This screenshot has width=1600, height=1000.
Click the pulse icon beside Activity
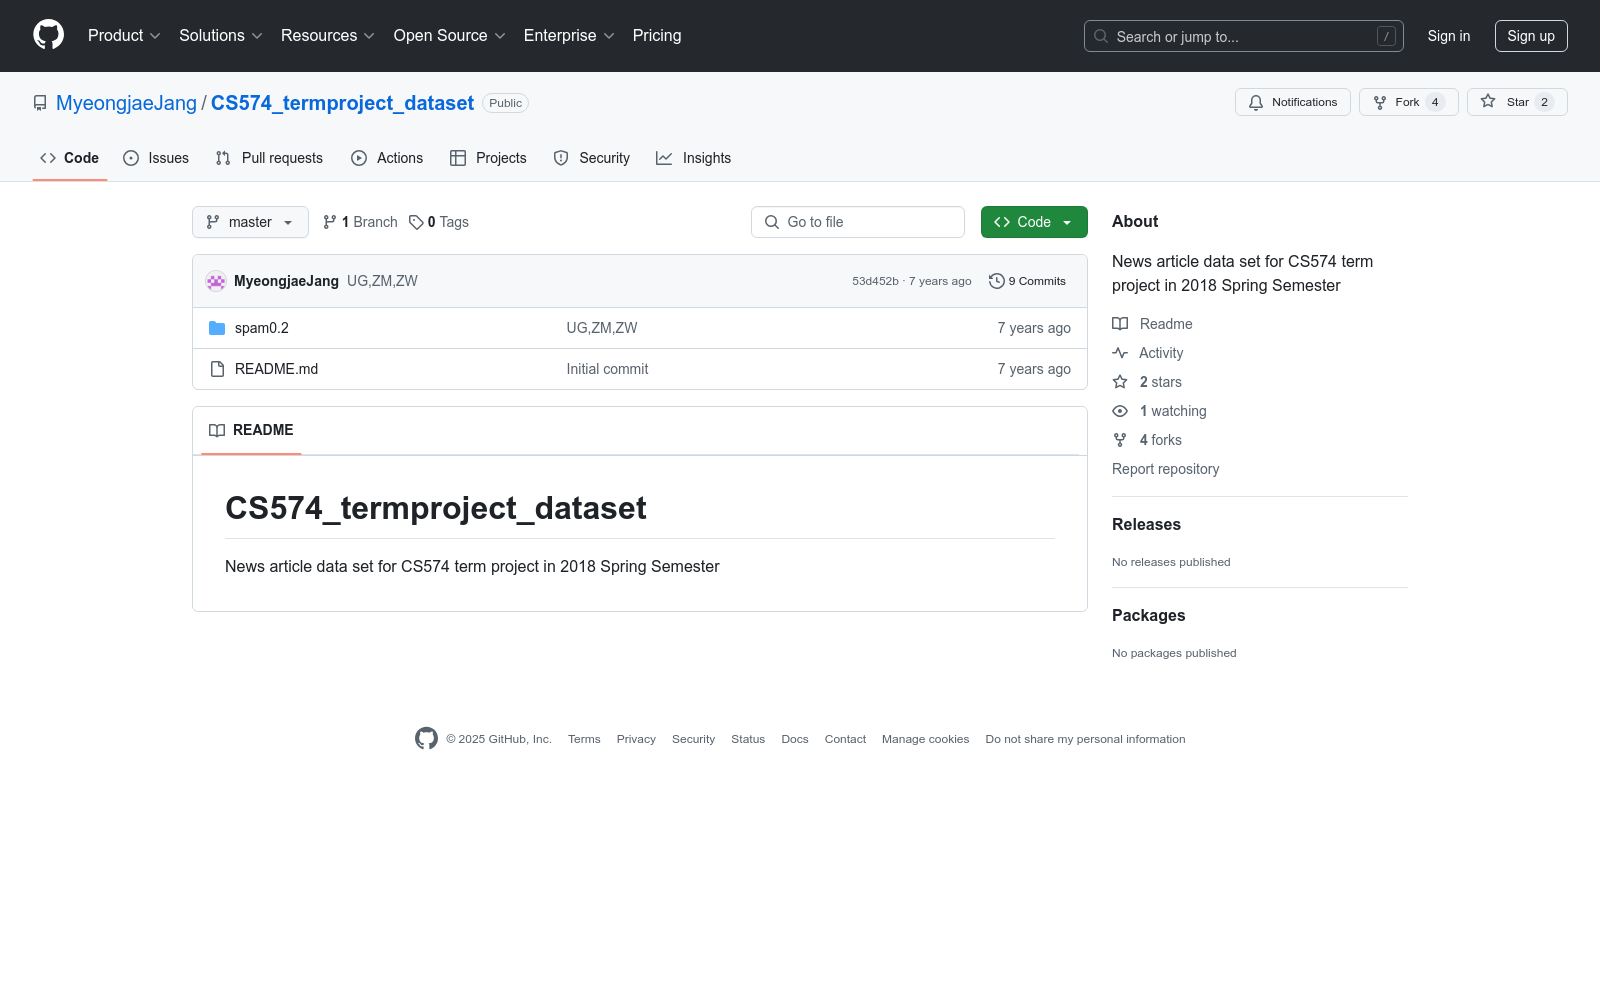[x=1120, y=353]
